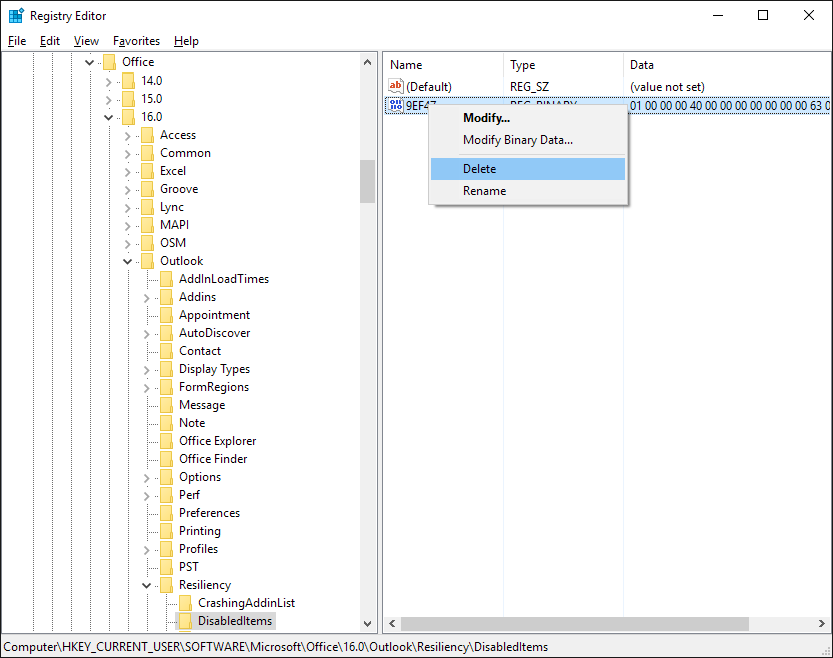Click the AddInLoadTimes folder icon
833x658 pixels.
click(x=166, y=279)
